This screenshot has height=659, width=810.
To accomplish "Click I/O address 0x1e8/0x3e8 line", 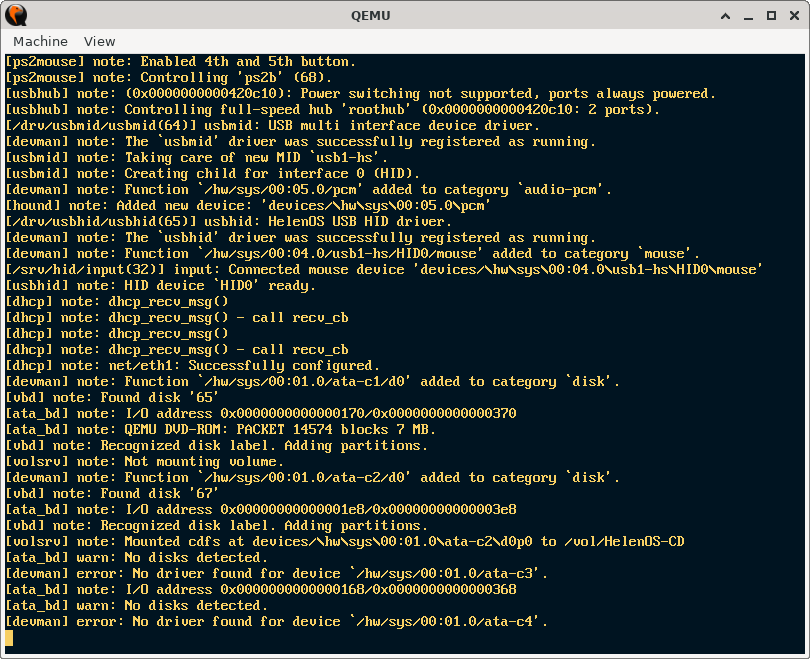I will (x=261, y=510).
